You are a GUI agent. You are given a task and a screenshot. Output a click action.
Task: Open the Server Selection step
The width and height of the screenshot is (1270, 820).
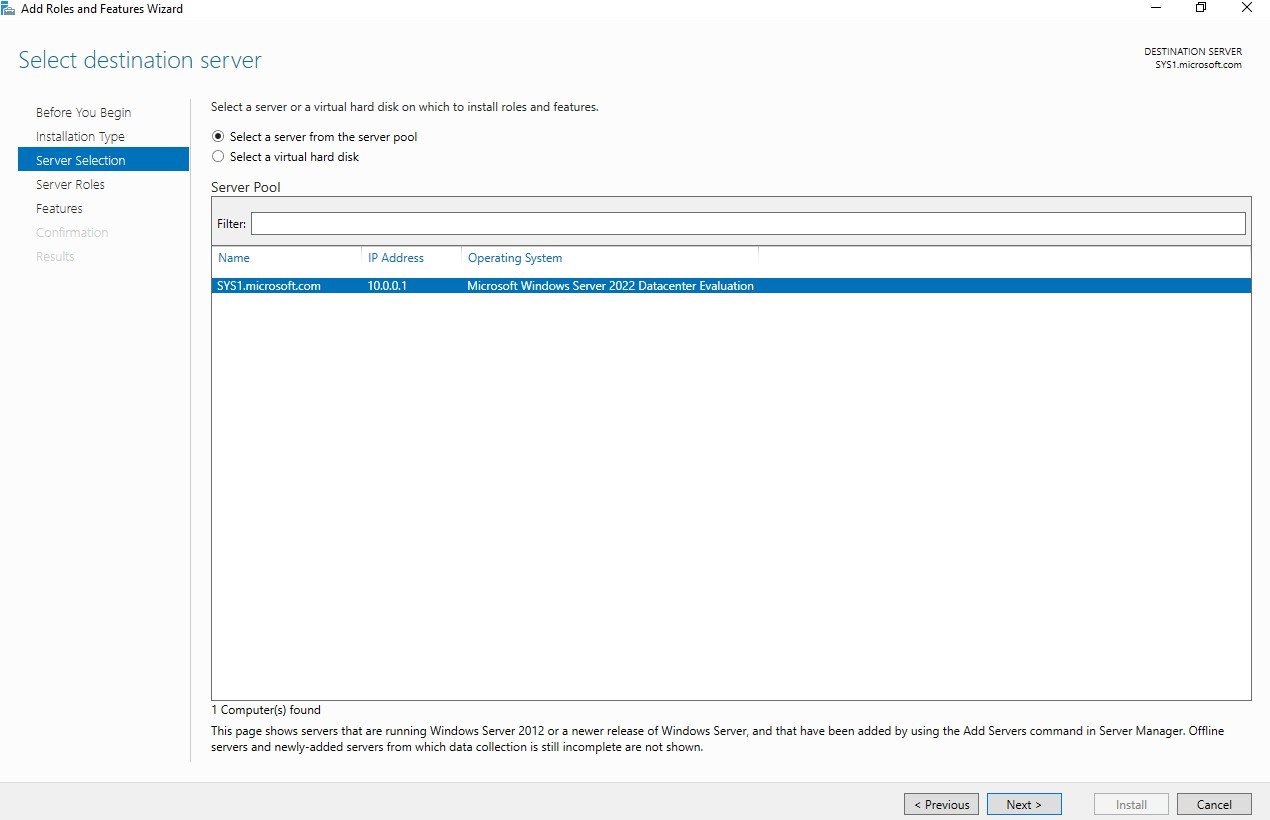tap(103, 160)
